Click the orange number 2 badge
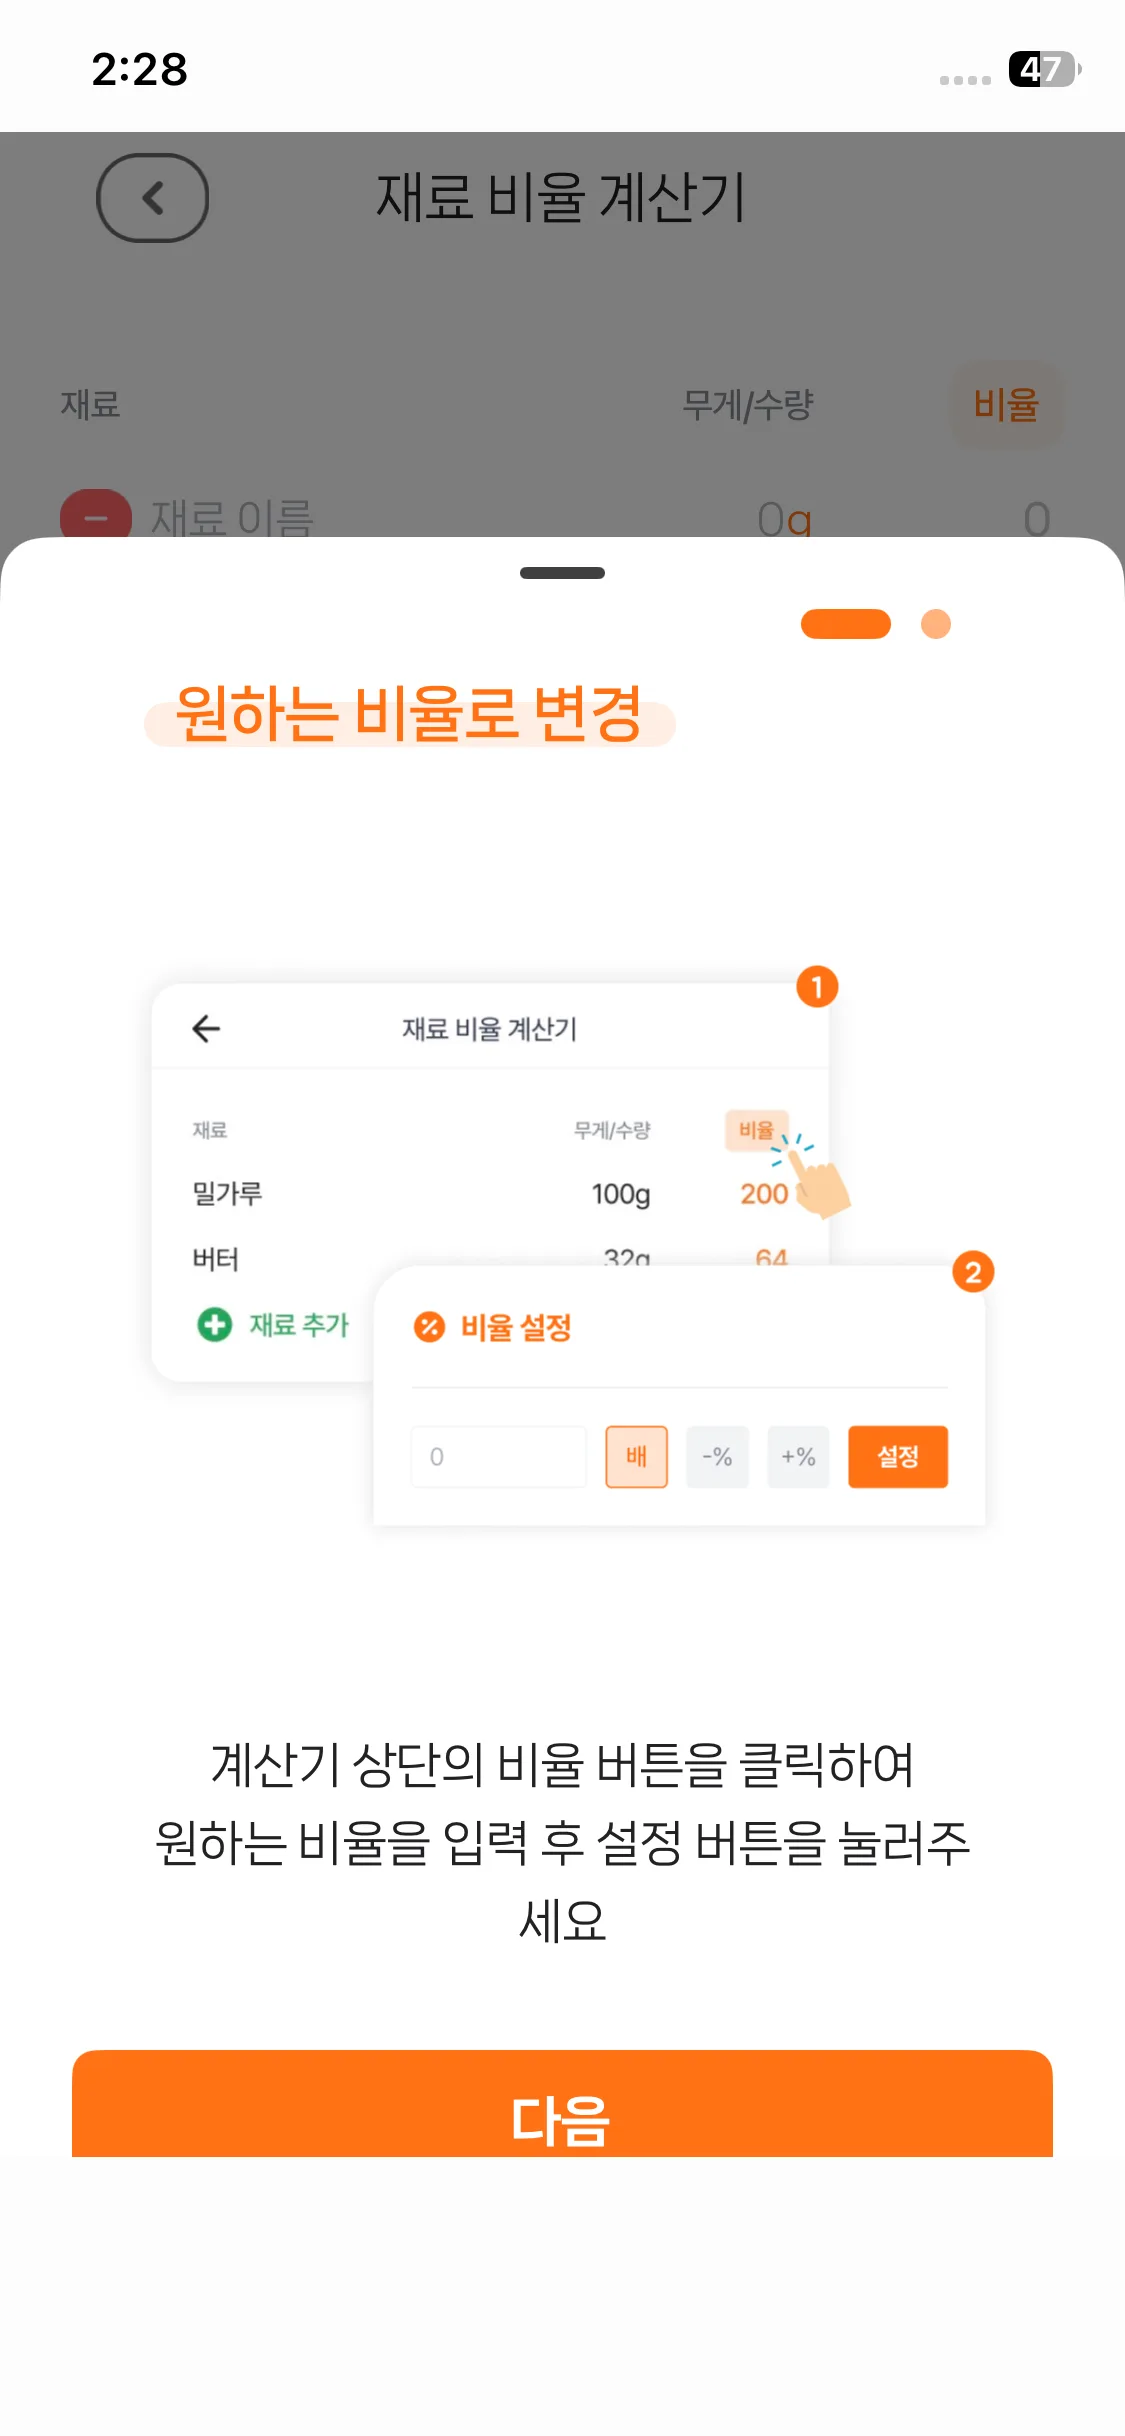1125x2436 pixels. [x=973, y=1272]
